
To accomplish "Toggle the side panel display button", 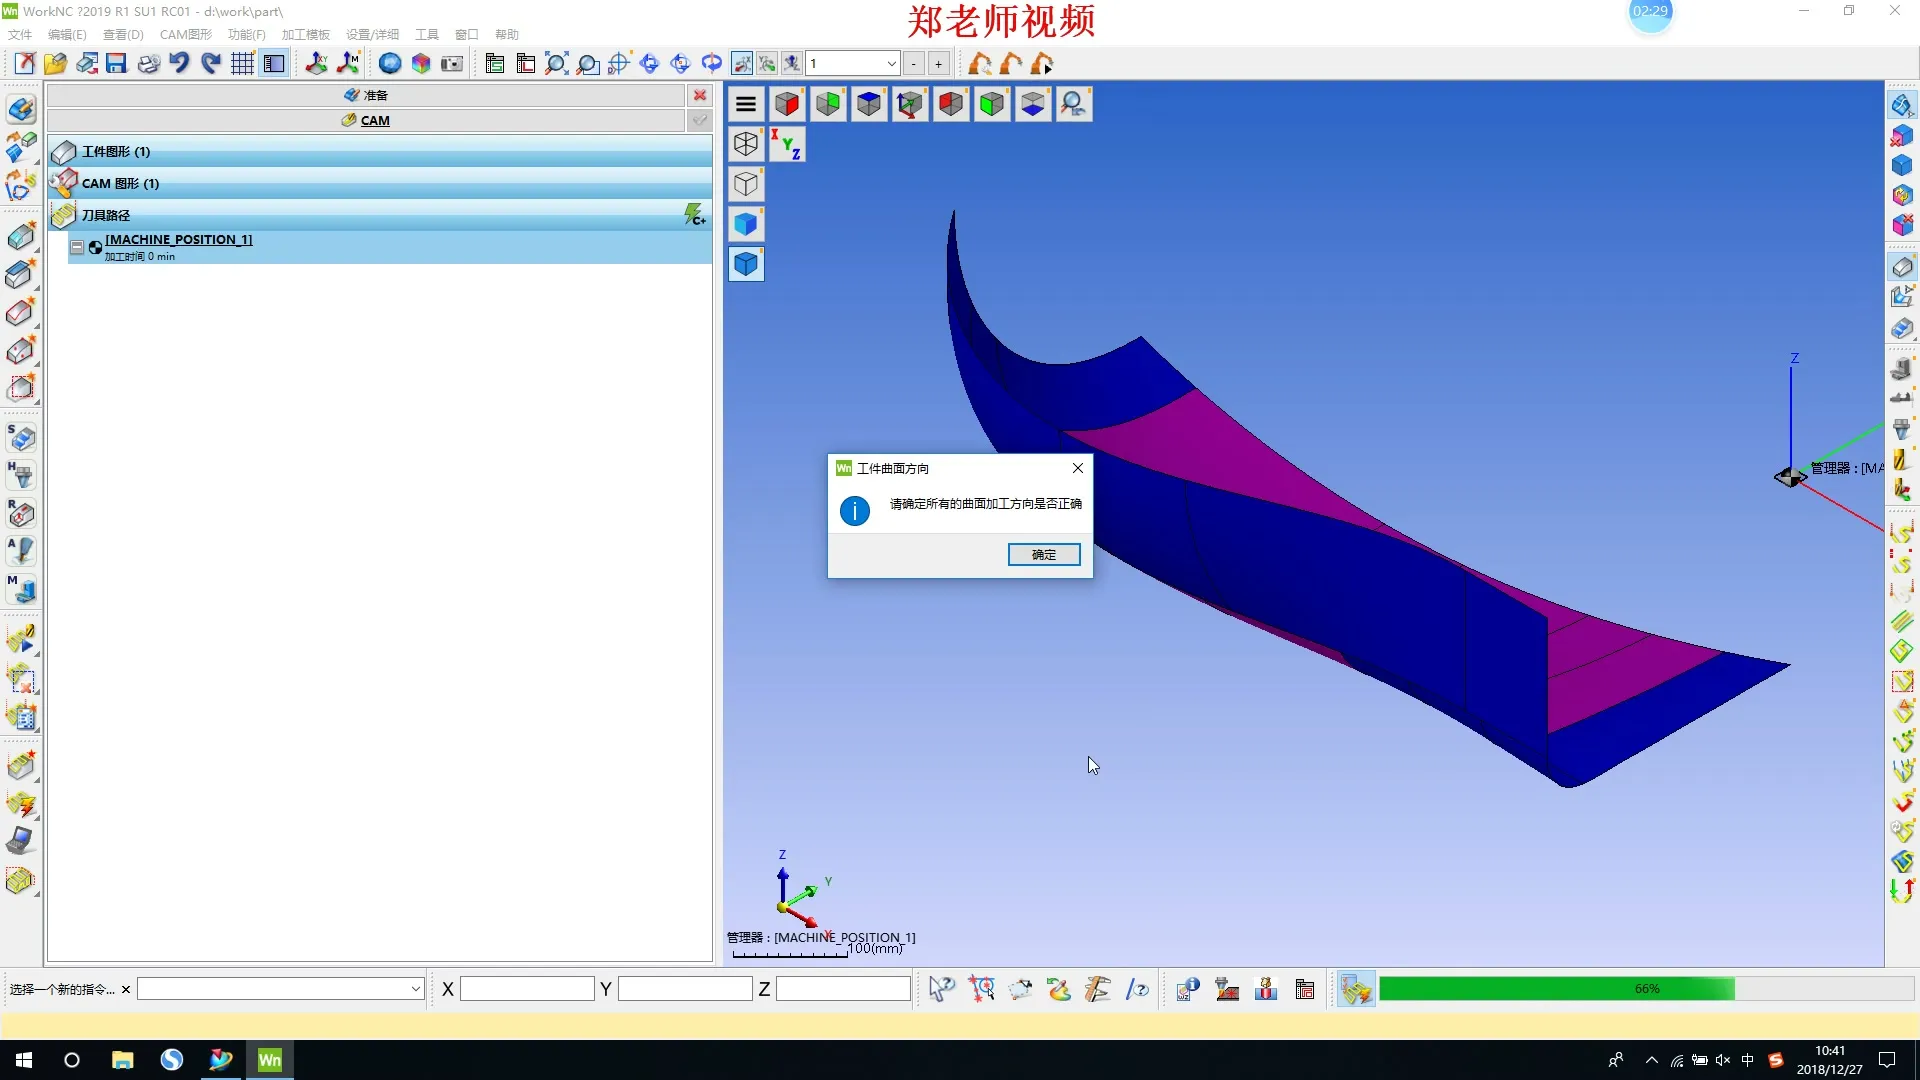I will coord(274,64).
